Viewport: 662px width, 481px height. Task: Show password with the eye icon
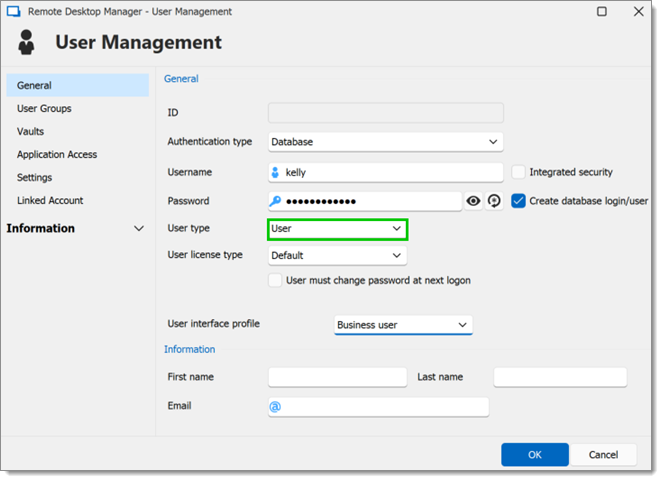[473, 201]
